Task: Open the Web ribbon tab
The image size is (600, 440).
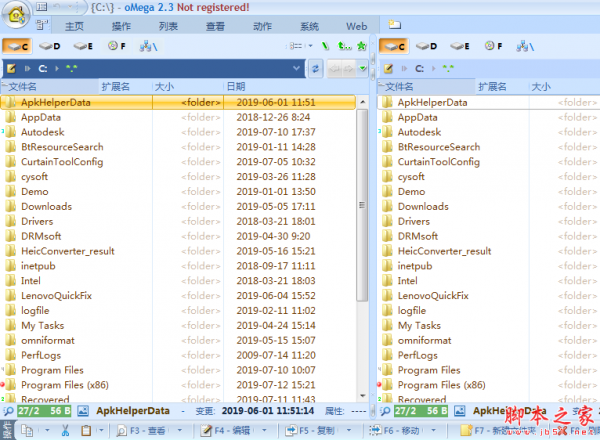Action: tap(356, 26)
